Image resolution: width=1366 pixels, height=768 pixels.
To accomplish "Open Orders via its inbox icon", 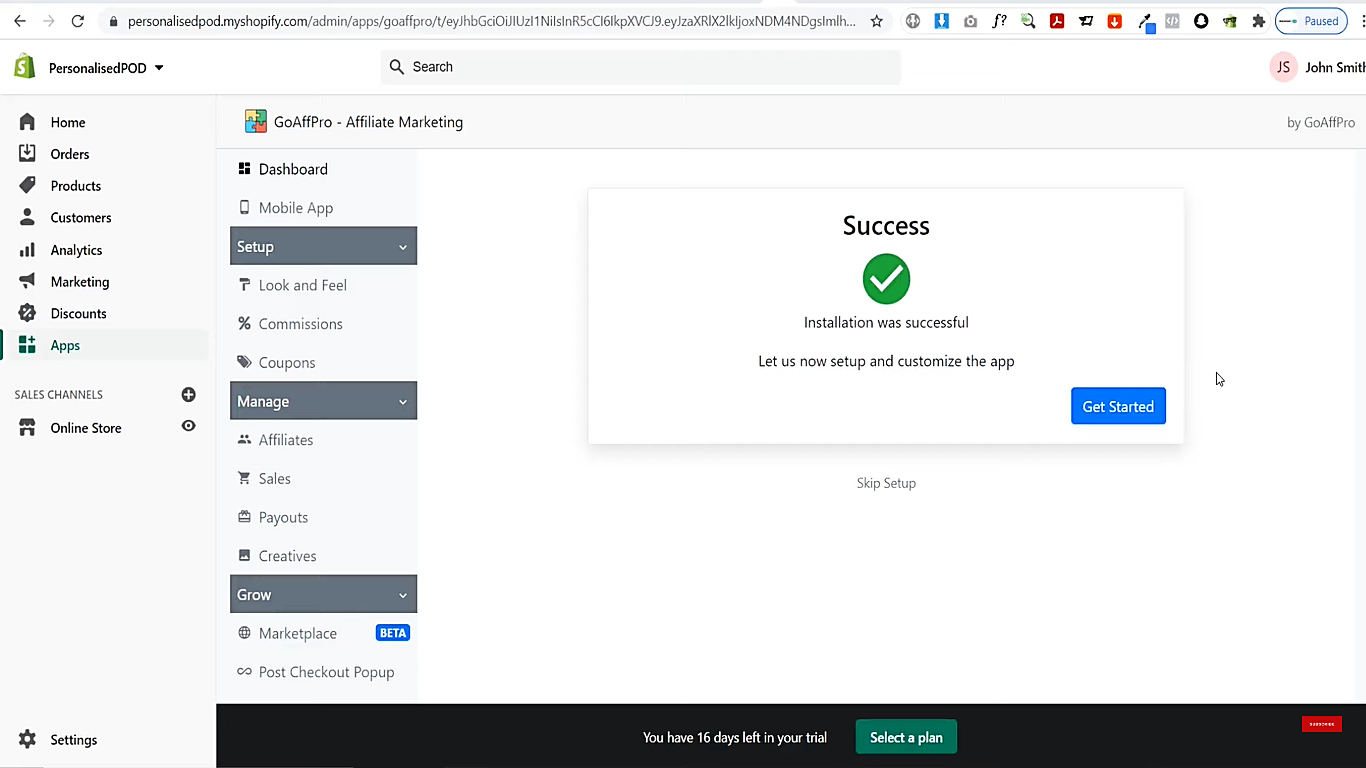I will click(x=27, y=154).
